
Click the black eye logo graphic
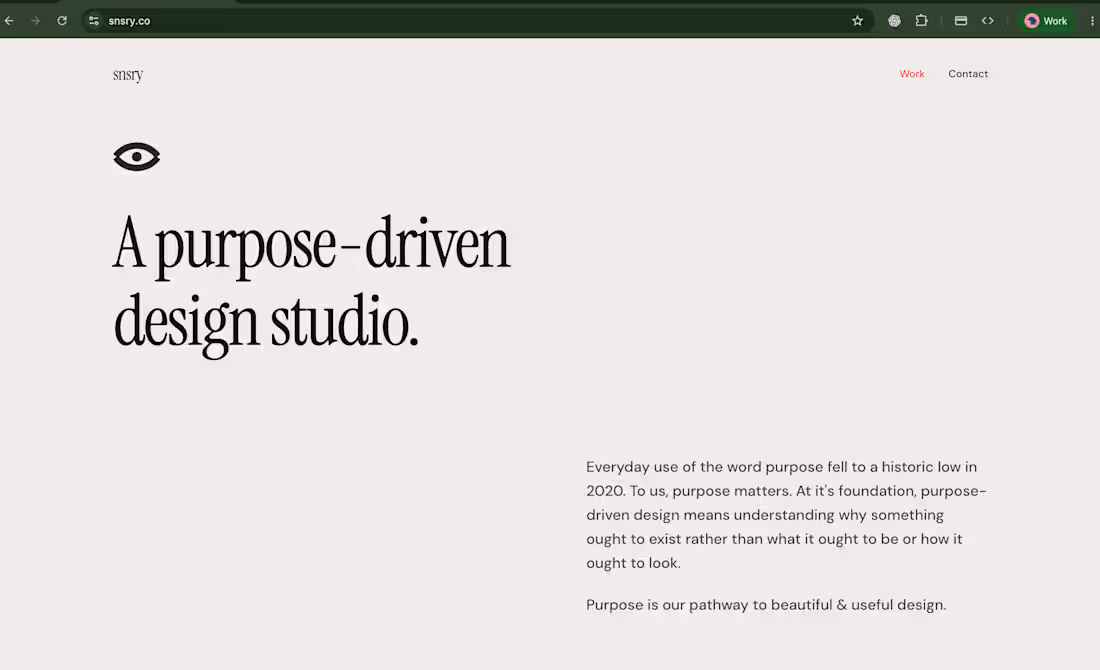[x=137, y=156]
